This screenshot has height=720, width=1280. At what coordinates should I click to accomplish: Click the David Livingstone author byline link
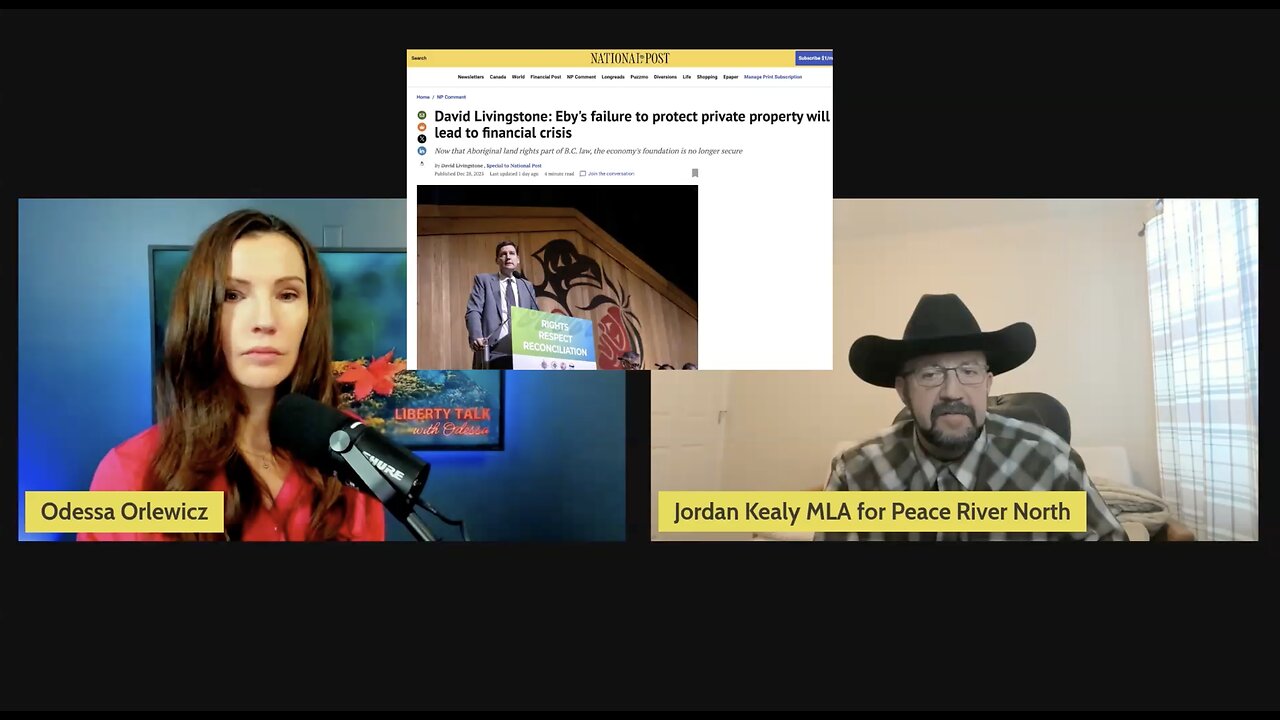click(462, 165)
